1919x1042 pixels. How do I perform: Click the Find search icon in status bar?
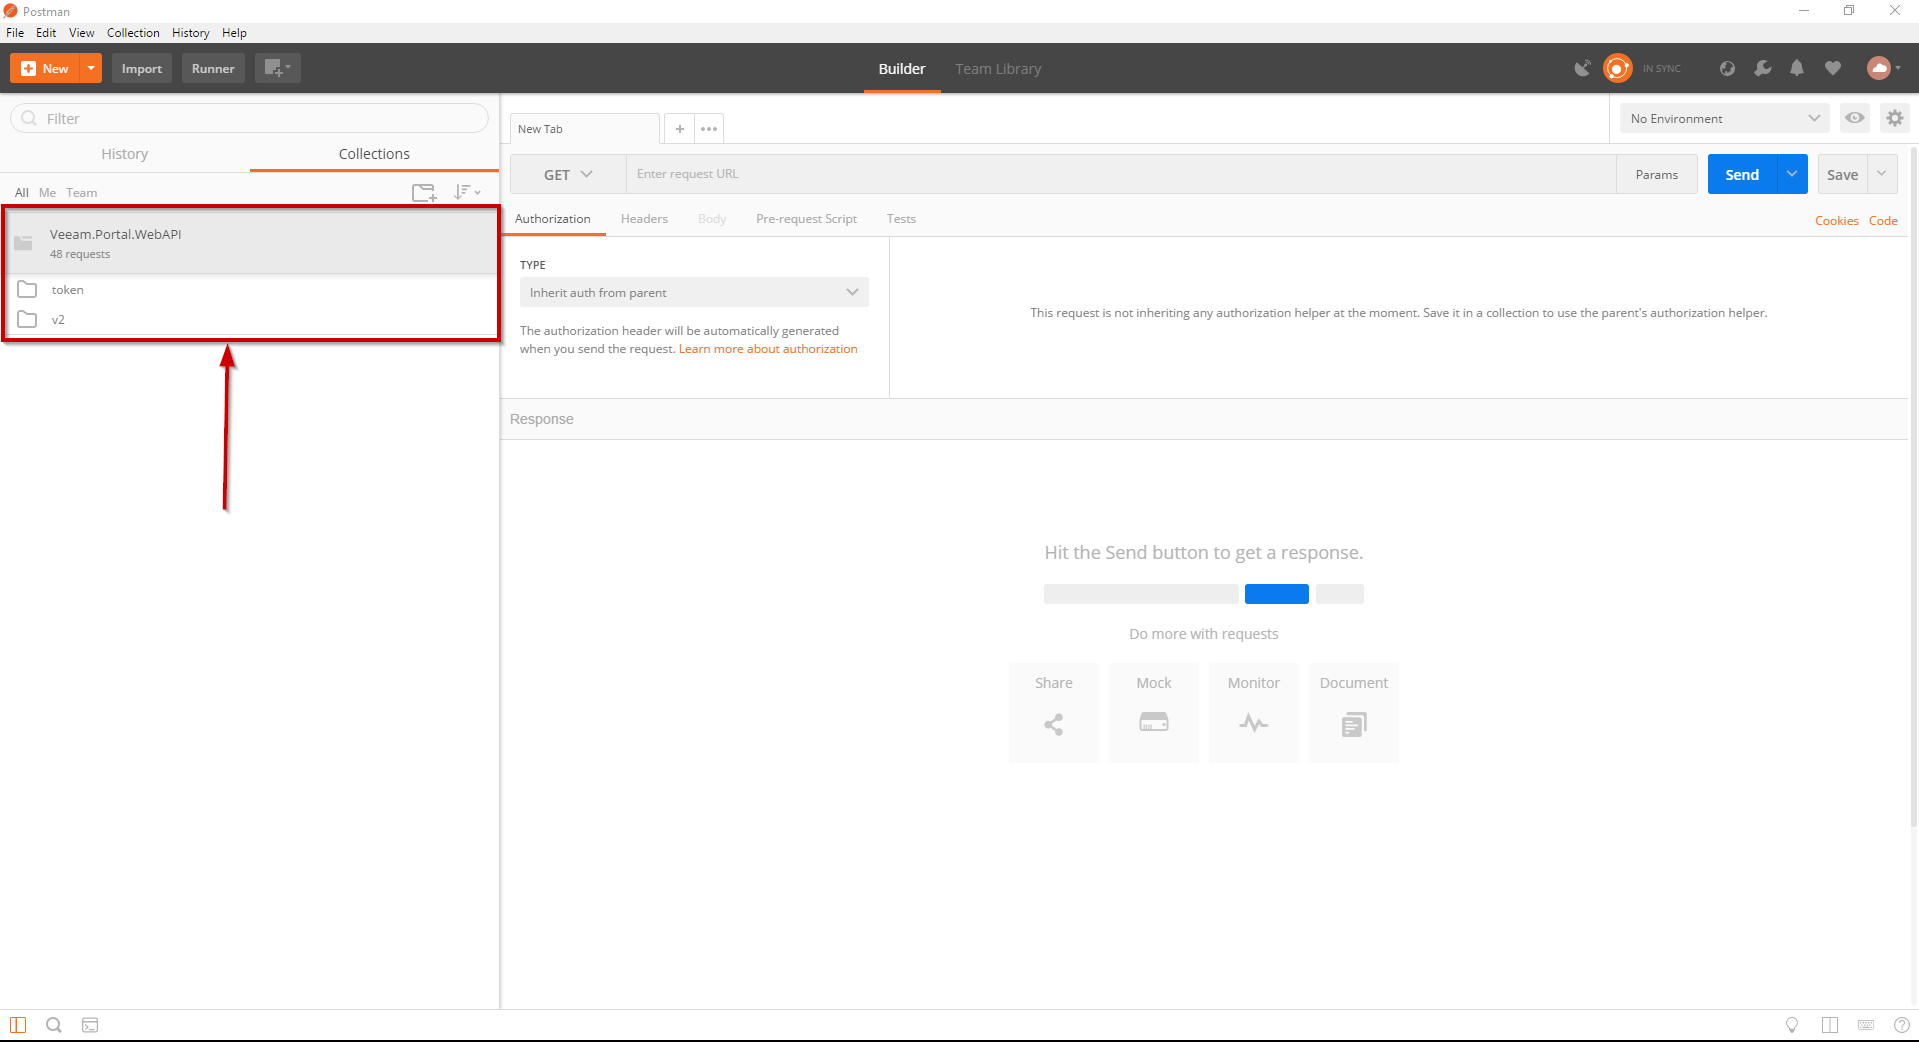(54, 1024)
